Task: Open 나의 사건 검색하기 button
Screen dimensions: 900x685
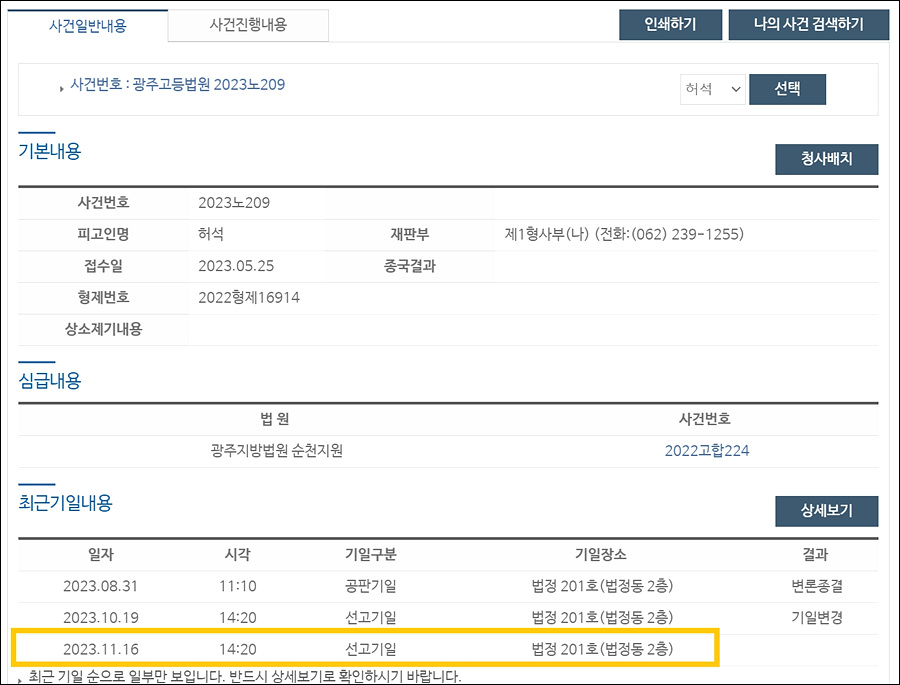Action: point(808,24)
